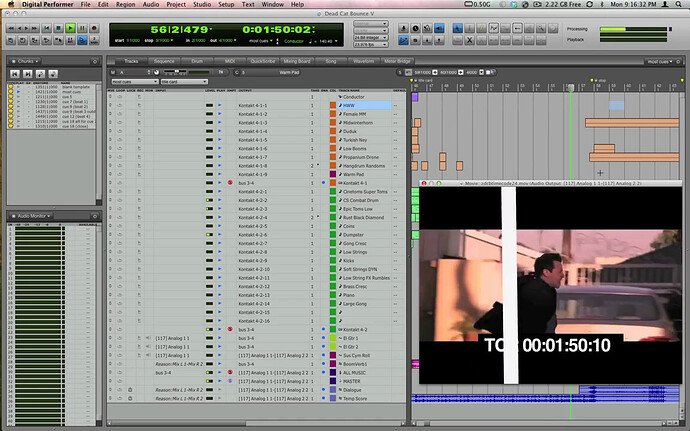
Task: Select the Hangdrum Randoms track name
Action: (x=364, y=166)
